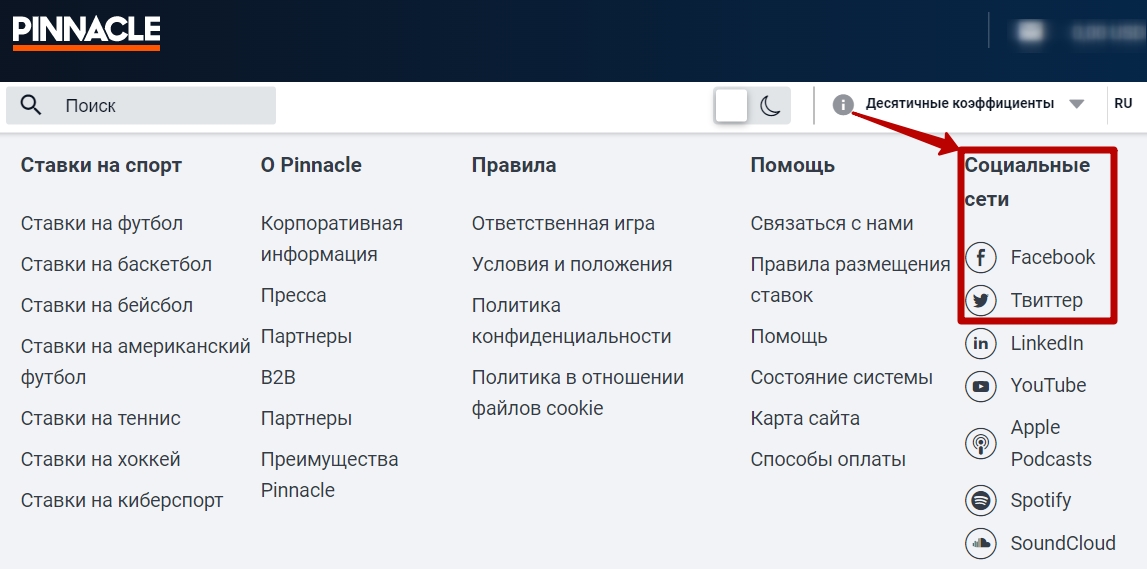The height and width of the screenshot is (569, 1147).
Task: Open the Apple Podcasts icon
Action: coord(981,443)
